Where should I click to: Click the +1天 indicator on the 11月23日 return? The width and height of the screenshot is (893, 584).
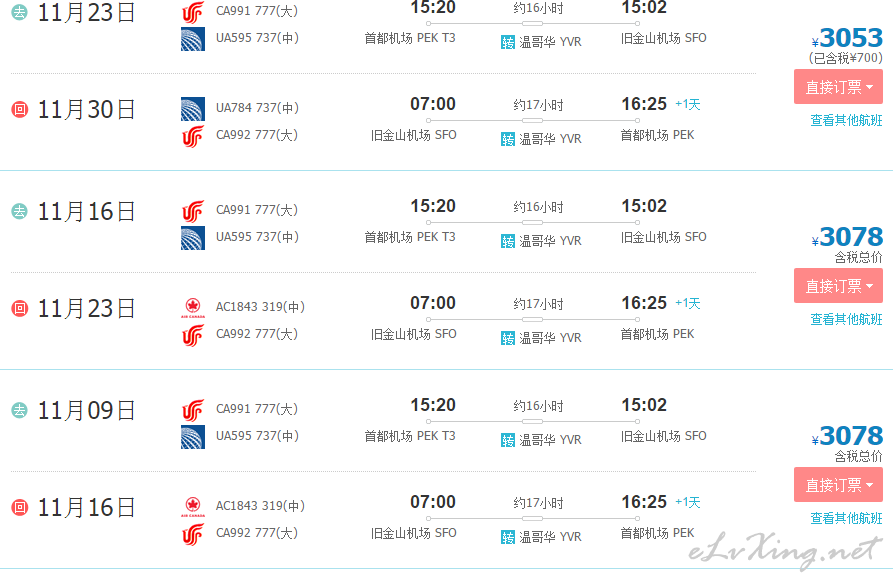688,303
